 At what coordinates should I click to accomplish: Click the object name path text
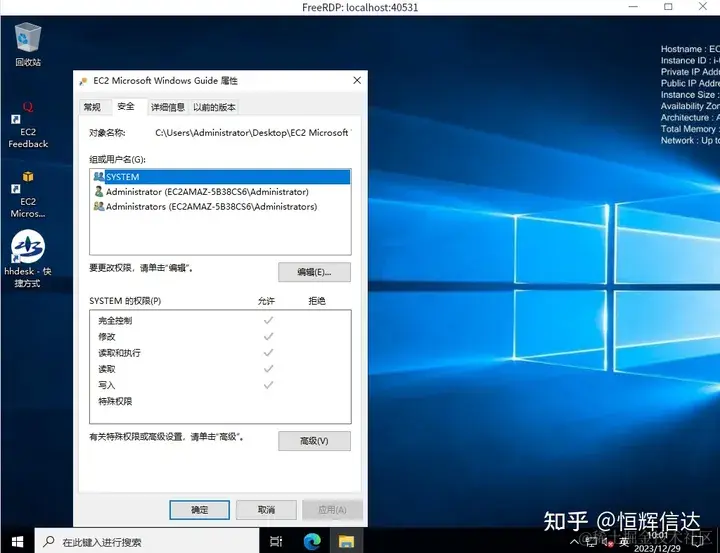tap(253, 133)
